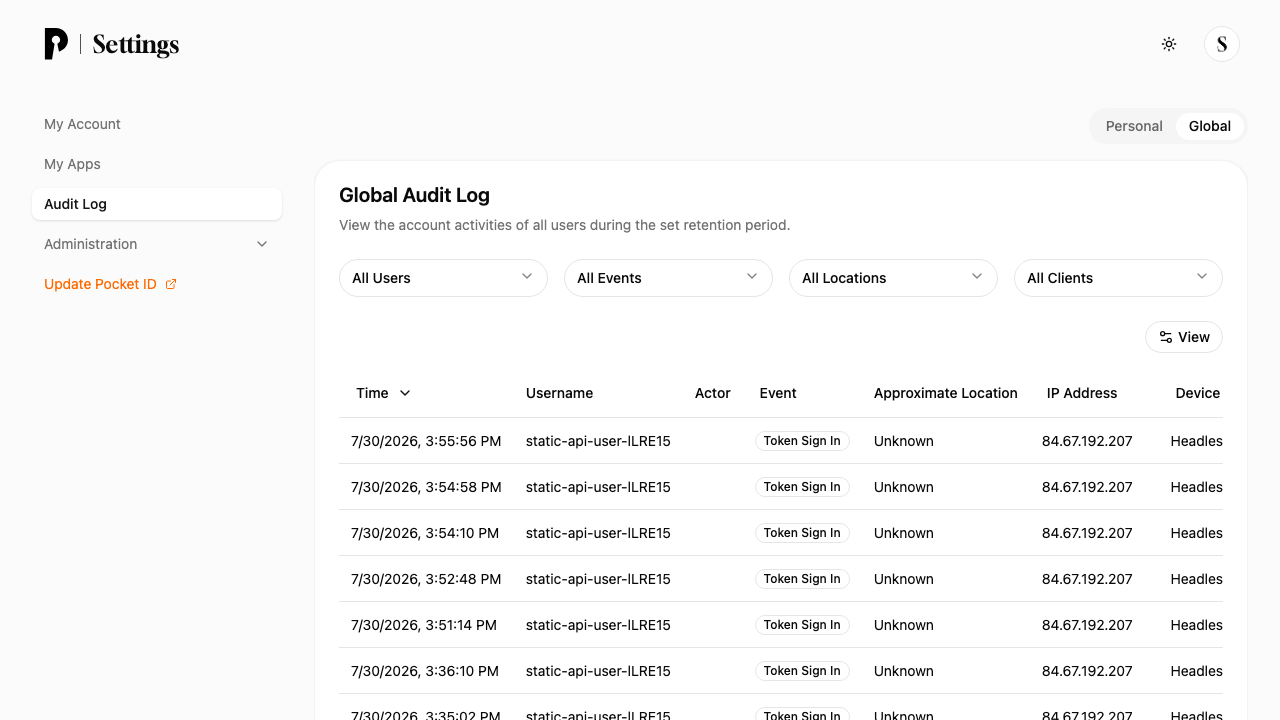Click the Actor column header
The height and width of the screenshot is (720, 1280).
pyautogui.click(x=713, y=393)
